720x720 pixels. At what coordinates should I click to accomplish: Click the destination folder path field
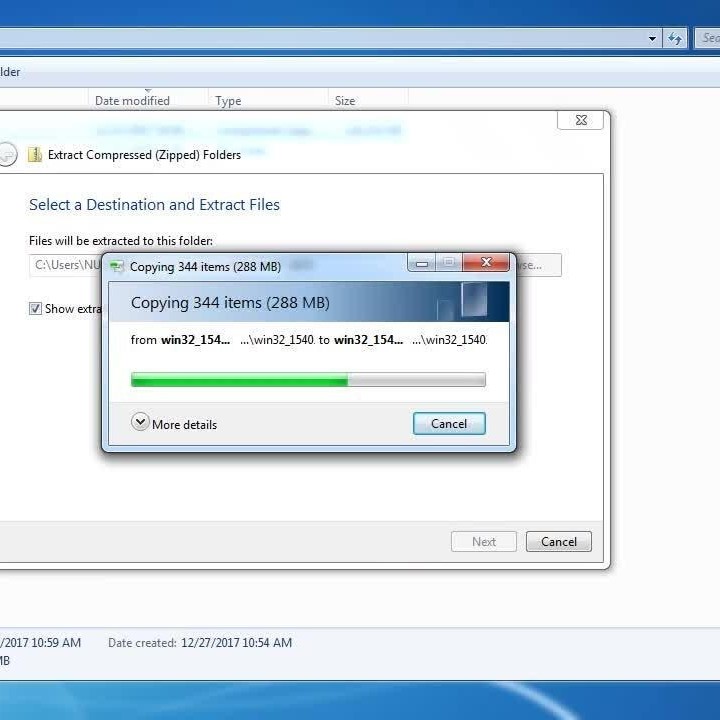[66, 265]
